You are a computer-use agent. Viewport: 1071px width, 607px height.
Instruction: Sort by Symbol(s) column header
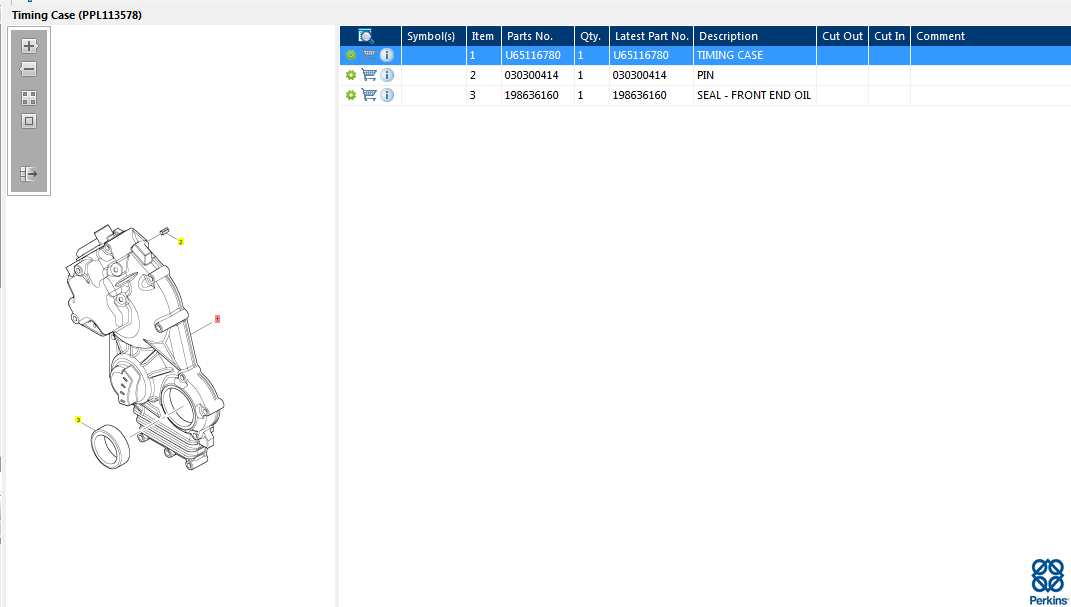pos(434,36)
